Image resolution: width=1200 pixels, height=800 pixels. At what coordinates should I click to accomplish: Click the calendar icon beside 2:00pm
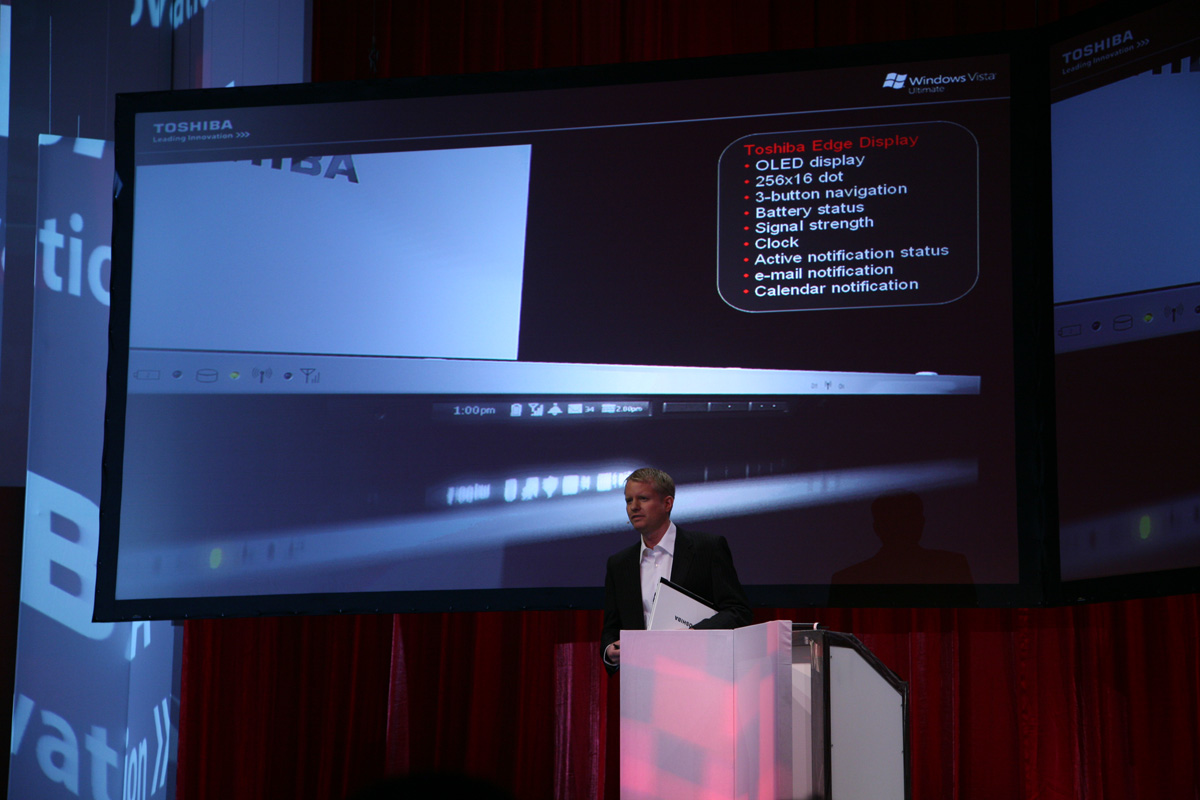click(608, 409)
